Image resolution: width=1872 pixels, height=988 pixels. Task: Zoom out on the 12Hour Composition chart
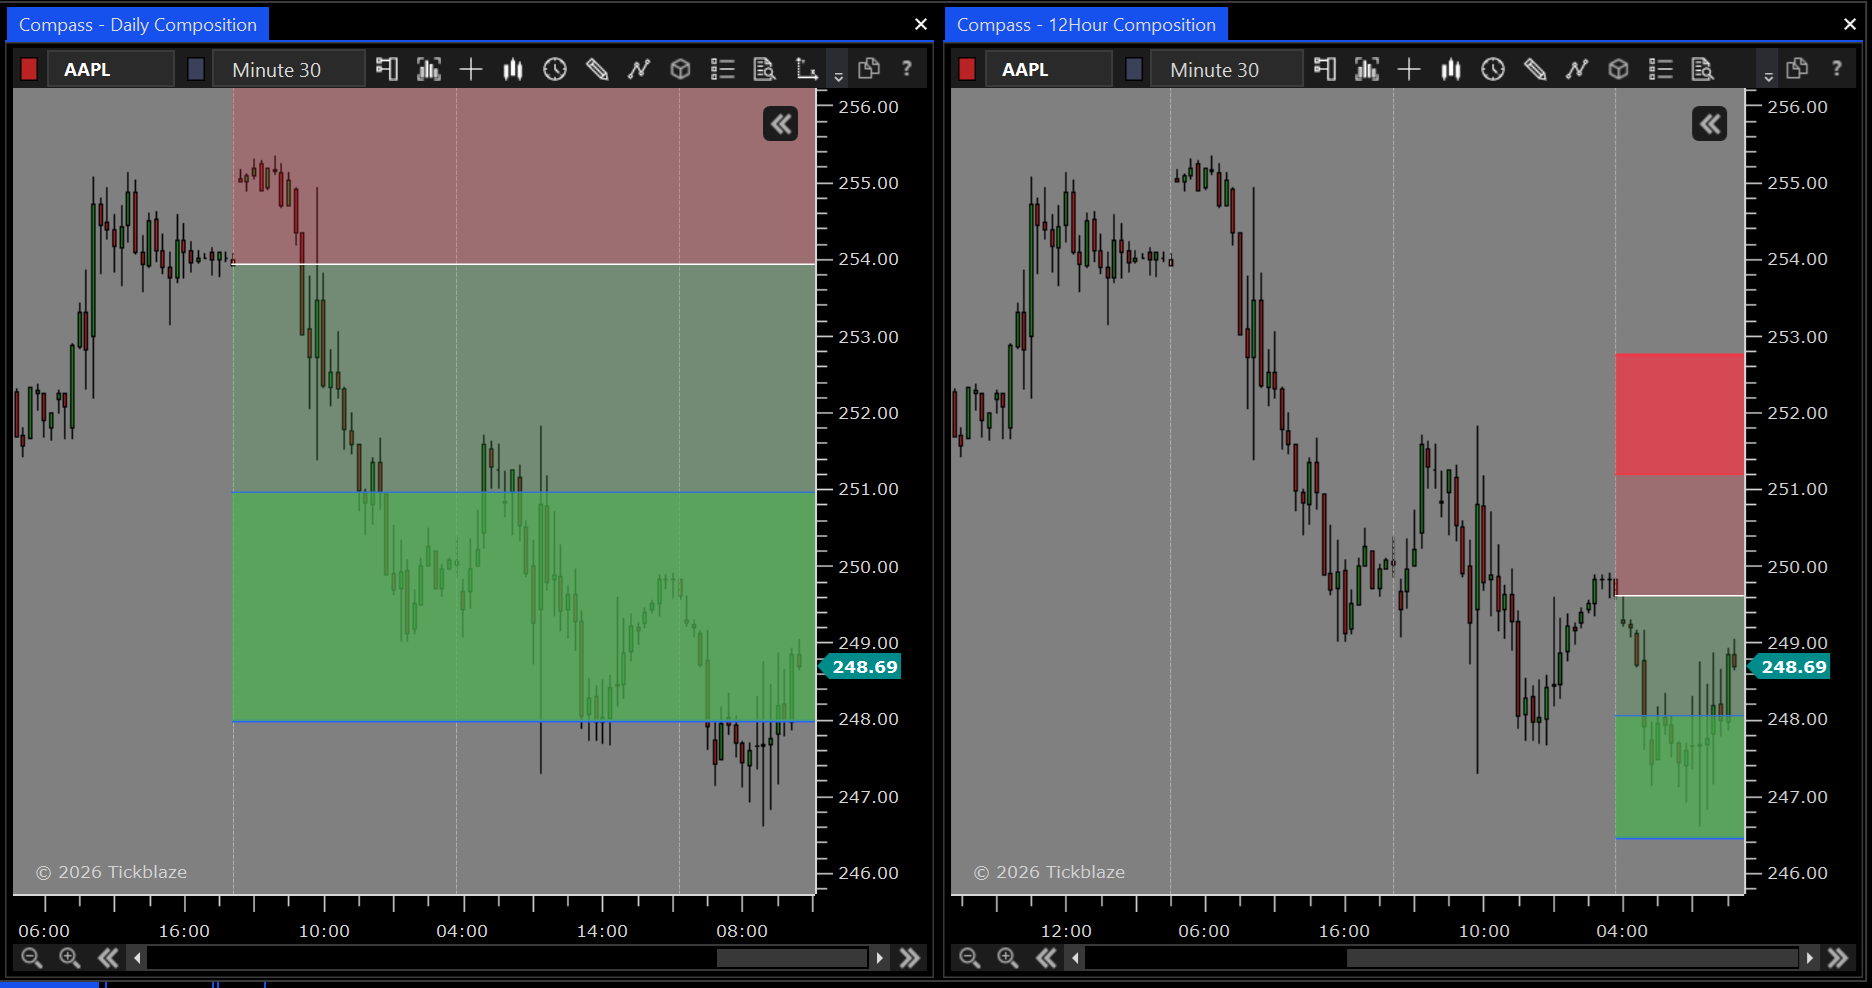pyautogui.click(x=969, y=958)
